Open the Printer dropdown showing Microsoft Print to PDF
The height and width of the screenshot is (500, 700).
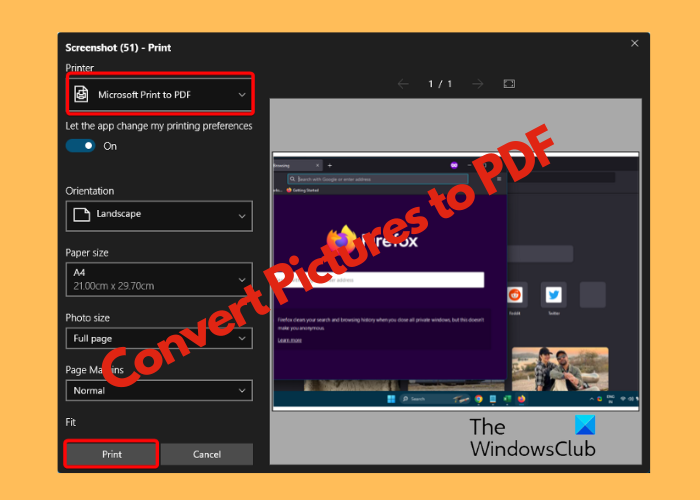160,94
